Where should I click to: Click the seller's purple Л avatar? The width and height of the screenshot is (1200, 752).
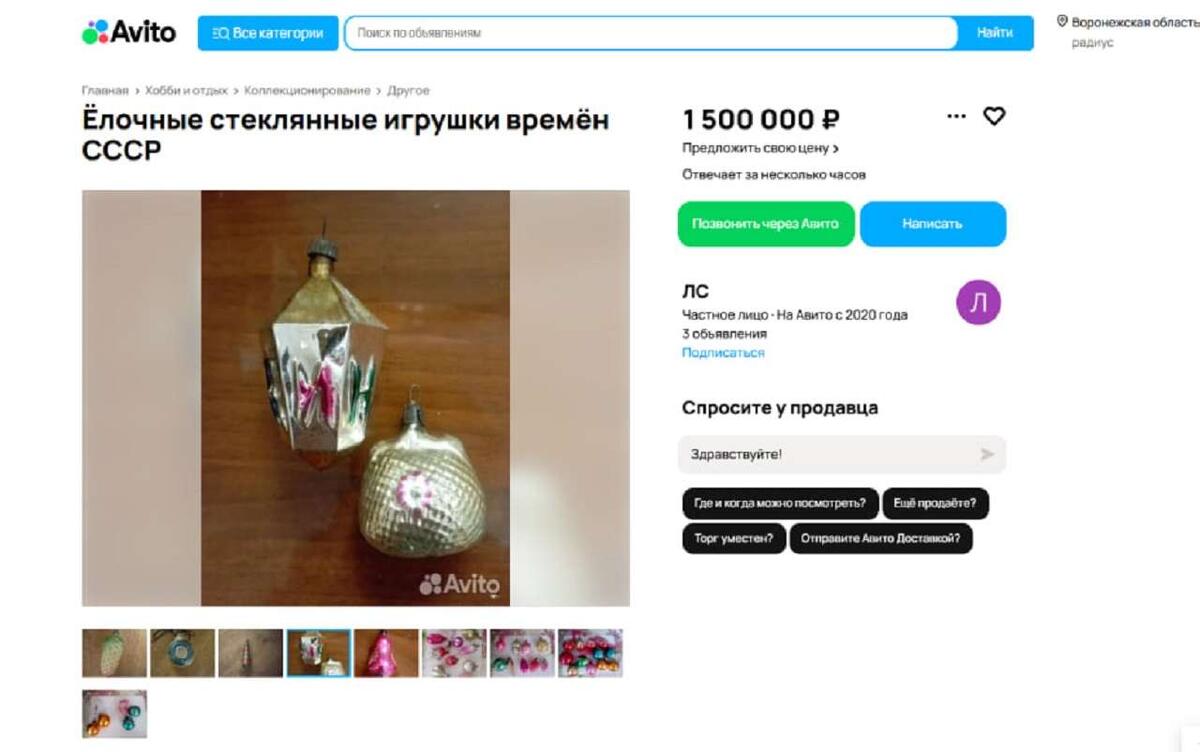[x=978, y=303]
